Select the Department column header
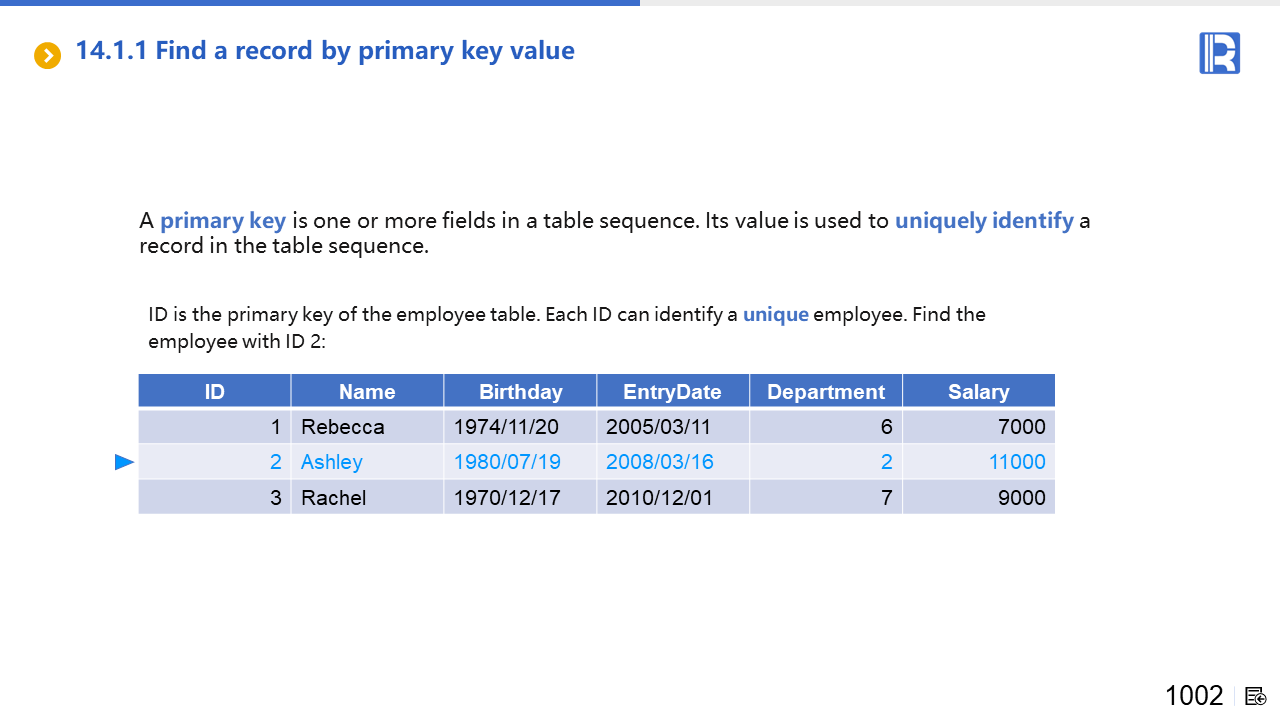The width and height of the screenshot is (1280, 720). [x=825, y=392]
